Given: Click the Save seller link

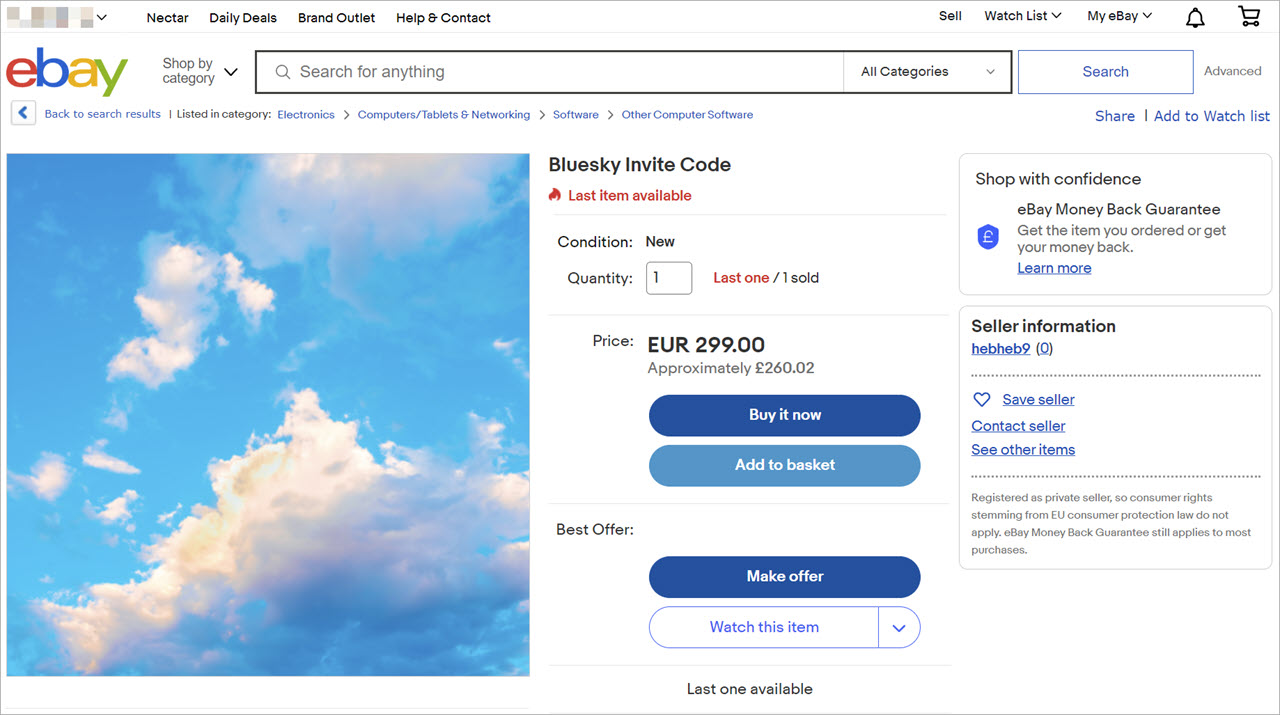Looking at the screenshot, I should pos(1039,399).
